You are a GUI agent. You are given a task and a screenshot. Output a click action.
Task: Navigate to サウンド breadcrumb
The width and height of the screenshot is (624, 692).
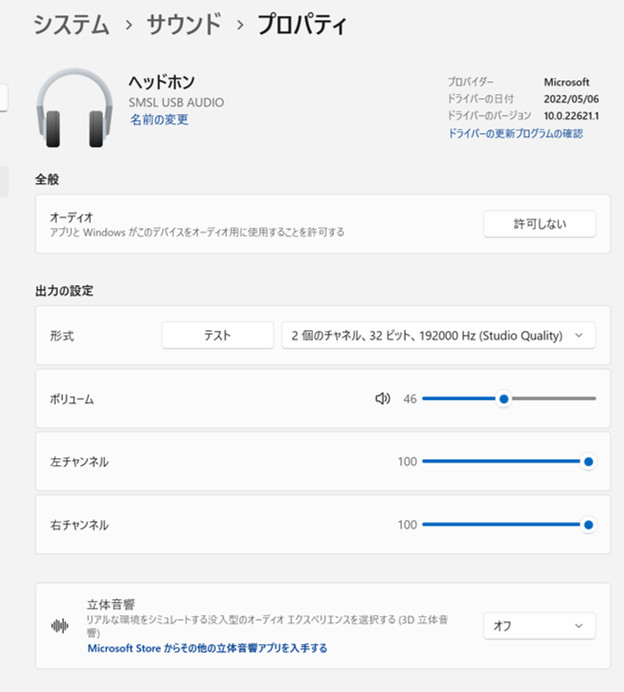click(x=184, y=24)
